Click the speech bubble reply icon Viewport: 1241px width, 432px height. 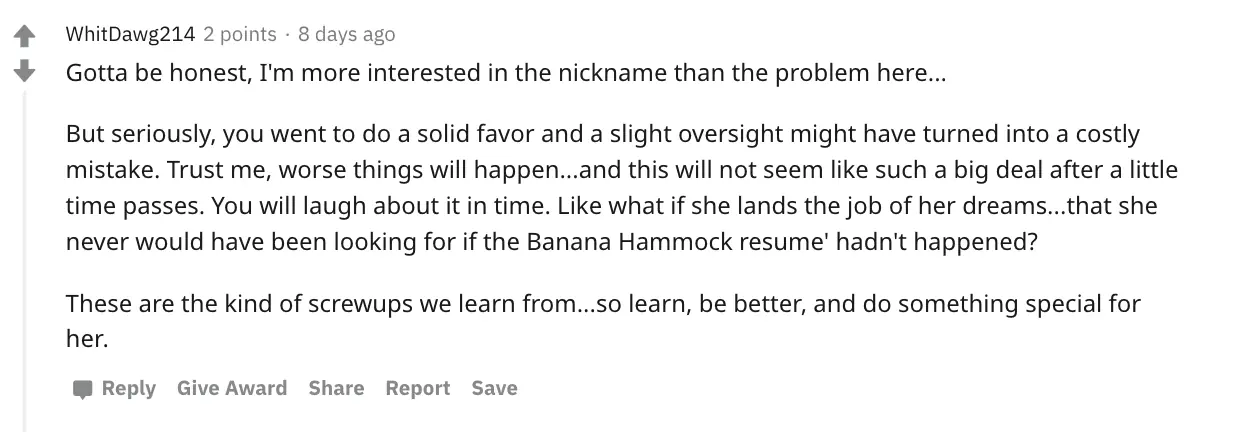click(x=81, y=389)
